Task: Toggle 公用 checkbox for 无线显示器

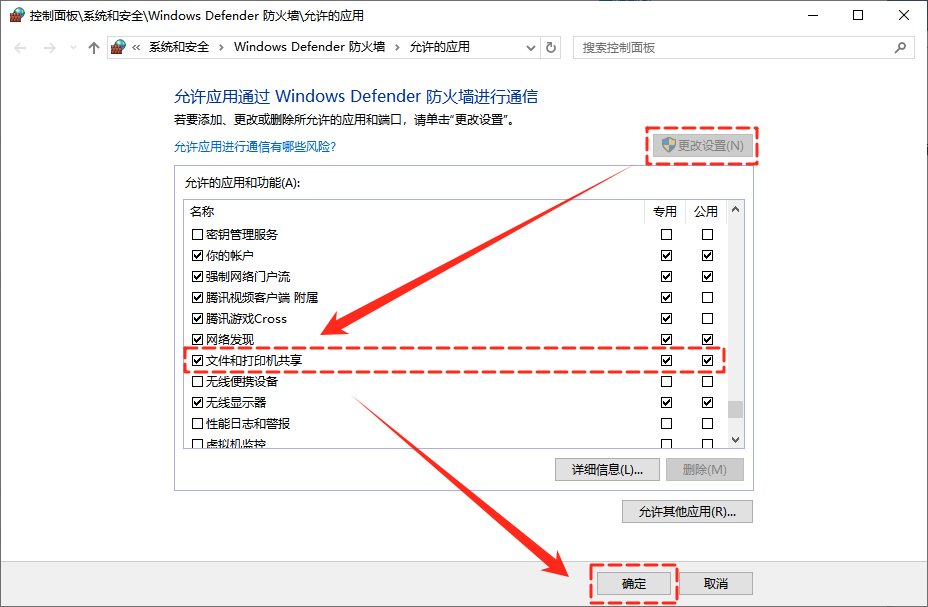Action: point(707,403)
